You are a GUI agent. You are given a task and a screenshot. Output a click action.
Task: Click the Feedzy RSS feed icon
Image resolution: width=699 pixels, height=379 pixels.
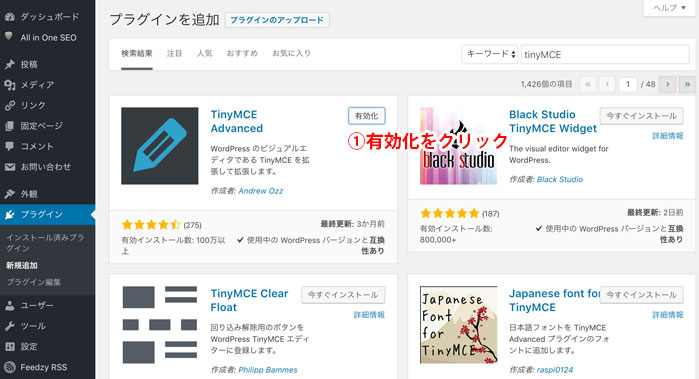(10, 367)
